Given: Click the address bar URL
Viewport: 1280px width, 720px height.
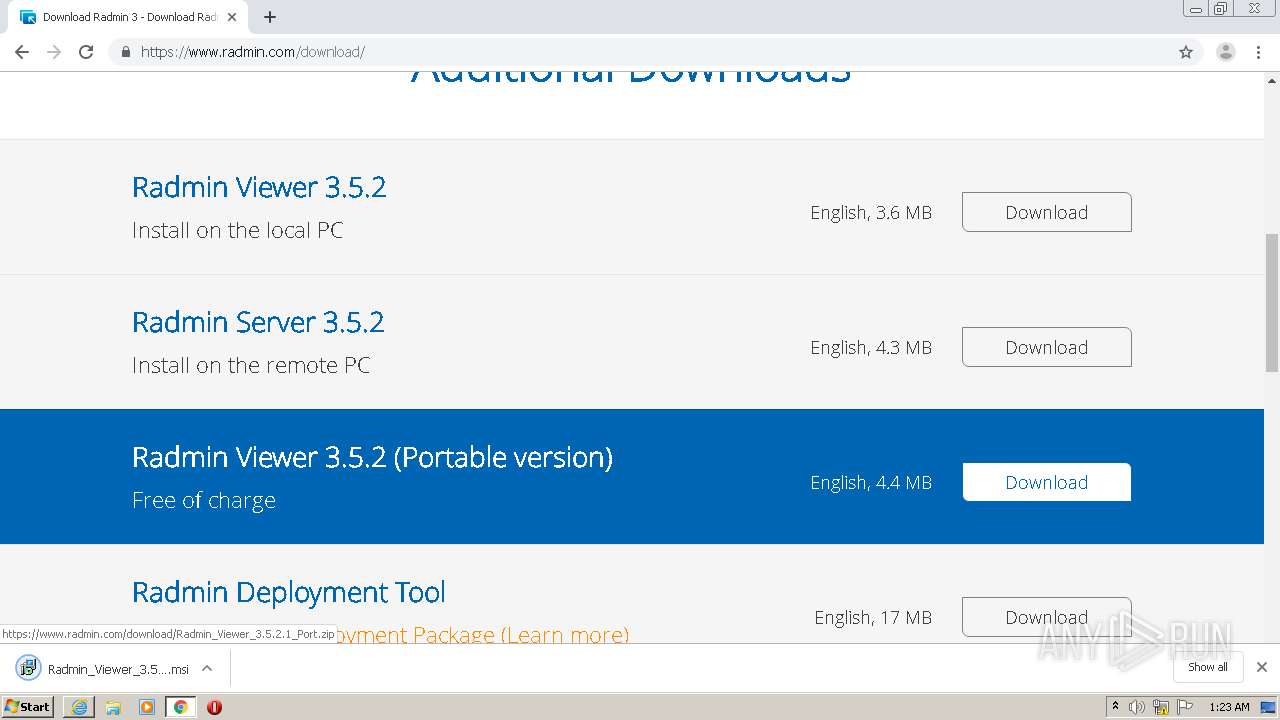Looking at the screenshot, I should point(253,52).
